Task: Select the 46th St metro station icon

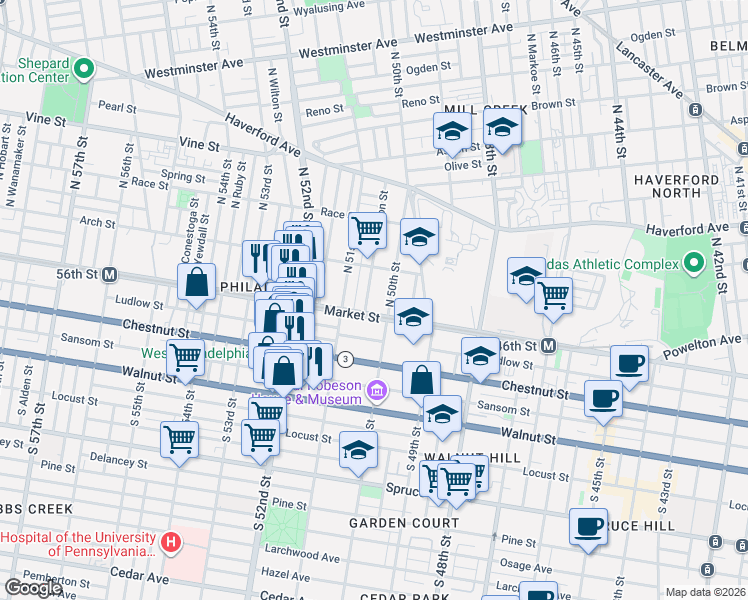Action: pyautogui.click(x=549, y=346)
